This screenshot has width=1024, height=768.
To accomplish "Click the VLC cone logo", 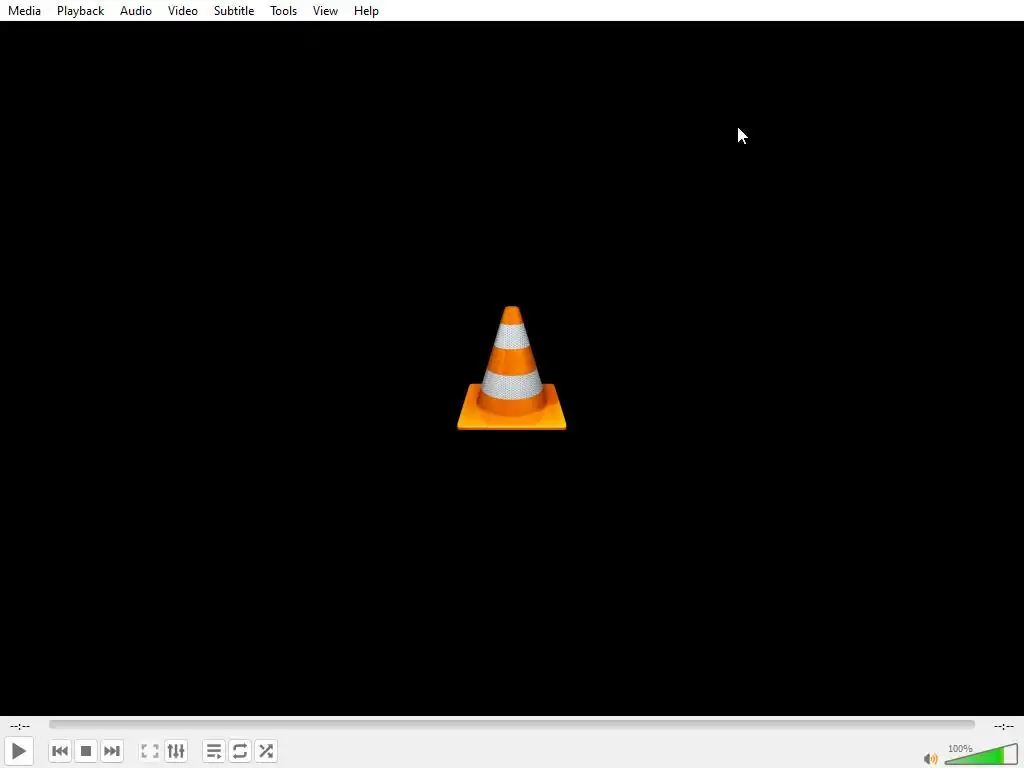I will click(511, 368).
